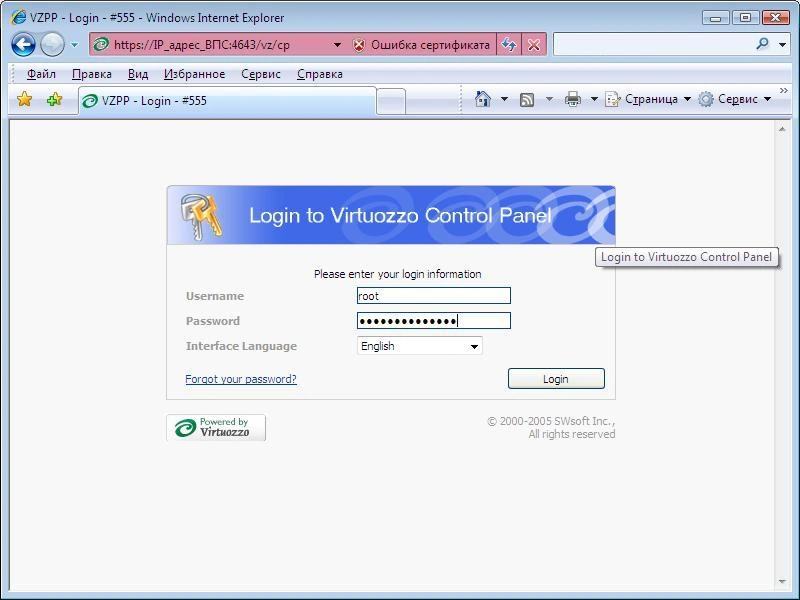This screenshot has width=800, height=600.
Task: Click the scrollbar down arrow
Action: pyautogui.click(x=782, y=581)
